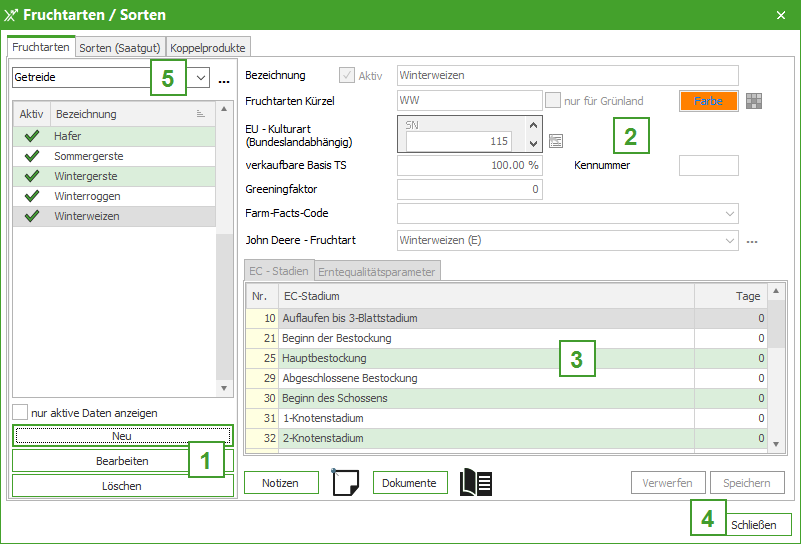Select Wintergerste in the crop list
The height and width of the screenshot is (544, 801).
[85, 176]
